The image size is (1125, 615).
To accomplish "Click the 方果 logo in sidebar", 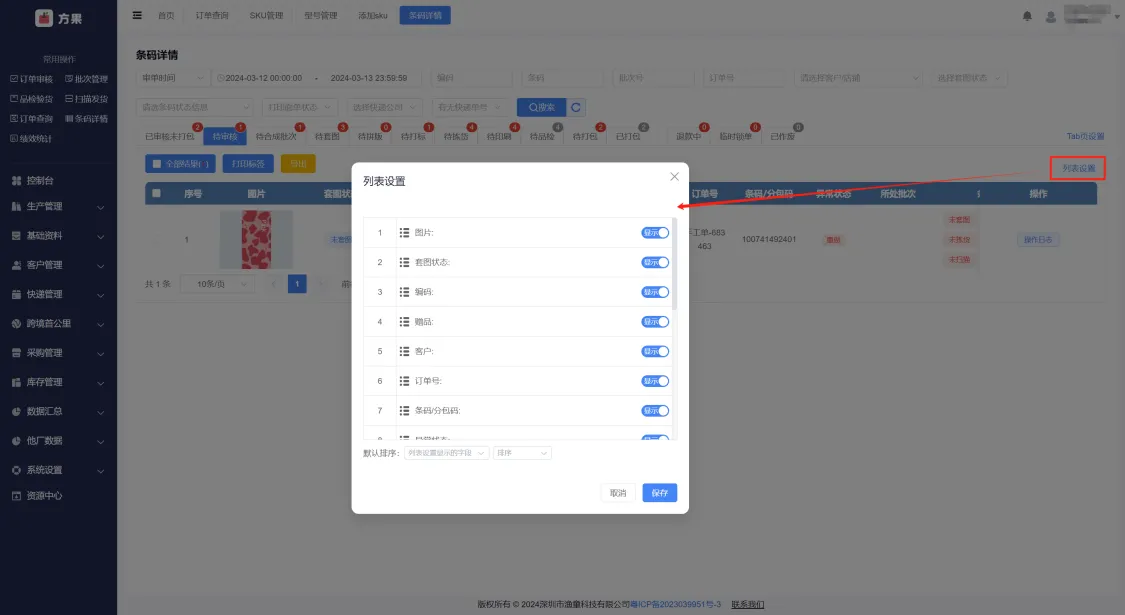I will 59,18.
